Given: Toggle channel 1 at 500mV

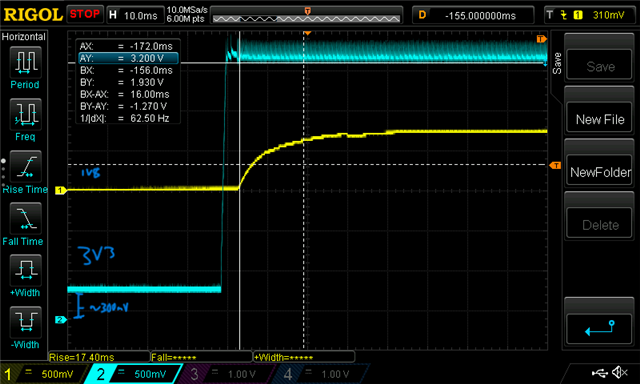Looking at the screenshot, I should 44,374.
